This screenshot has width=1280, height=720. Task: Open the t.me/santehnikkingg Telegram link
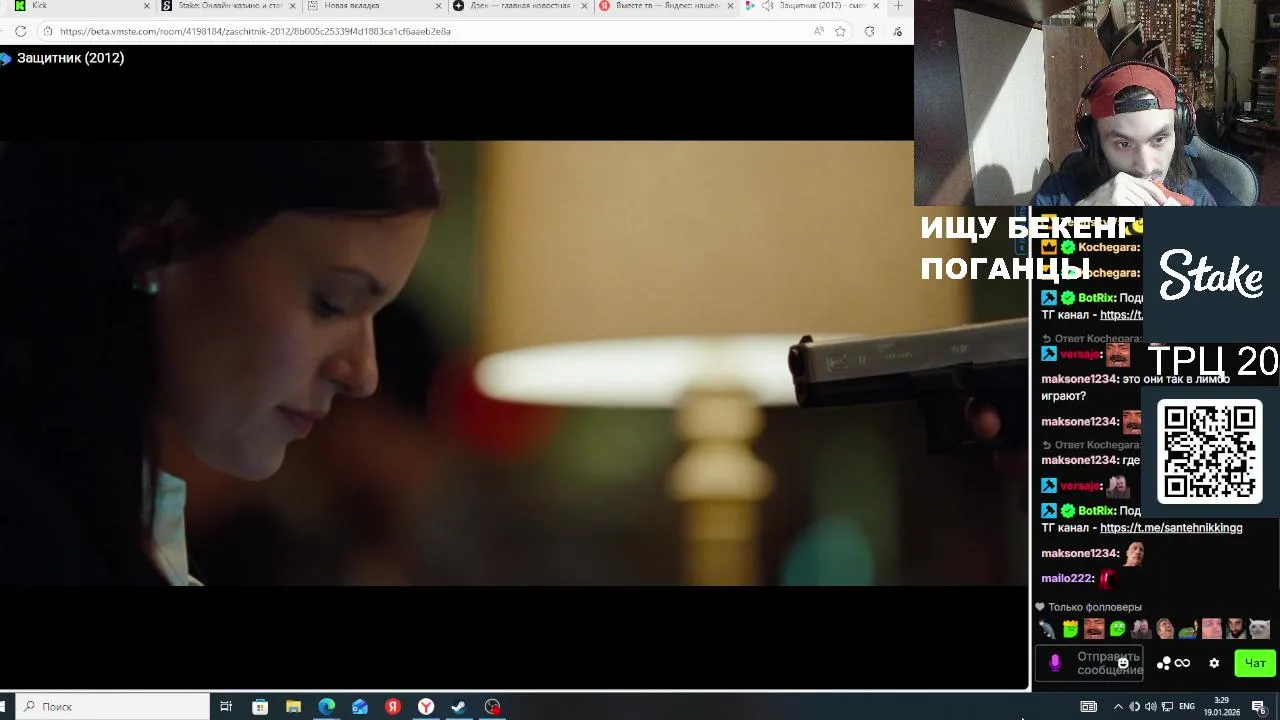(1171, 528)
